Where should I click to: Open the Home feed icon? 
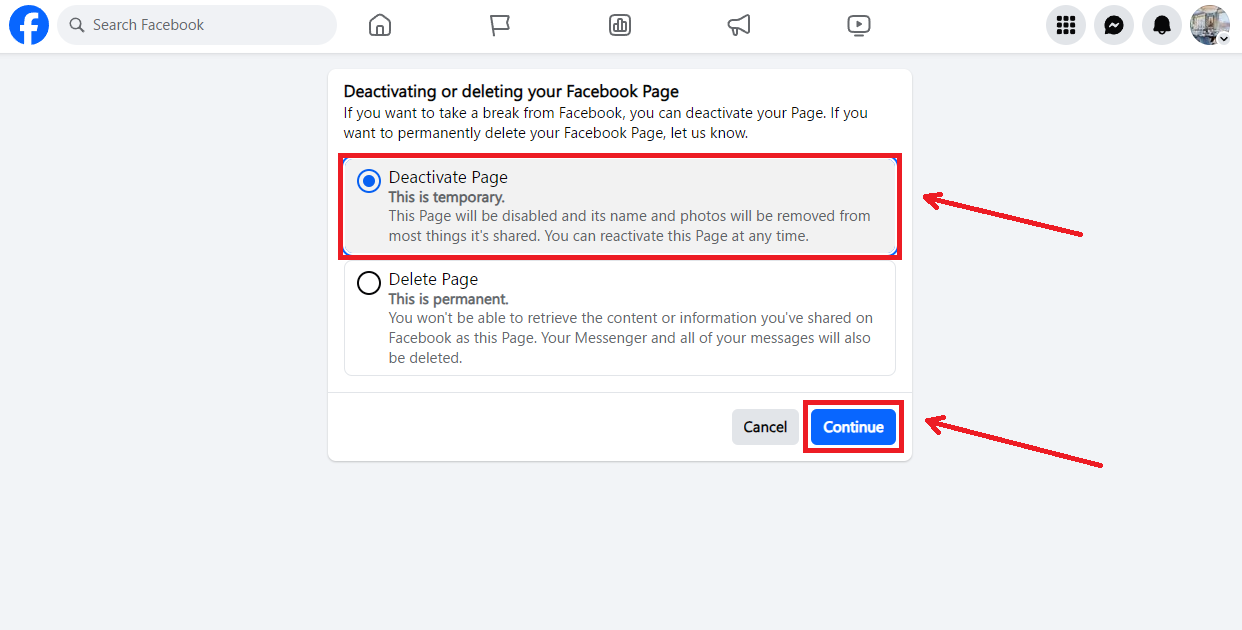[x=380, y=25]
